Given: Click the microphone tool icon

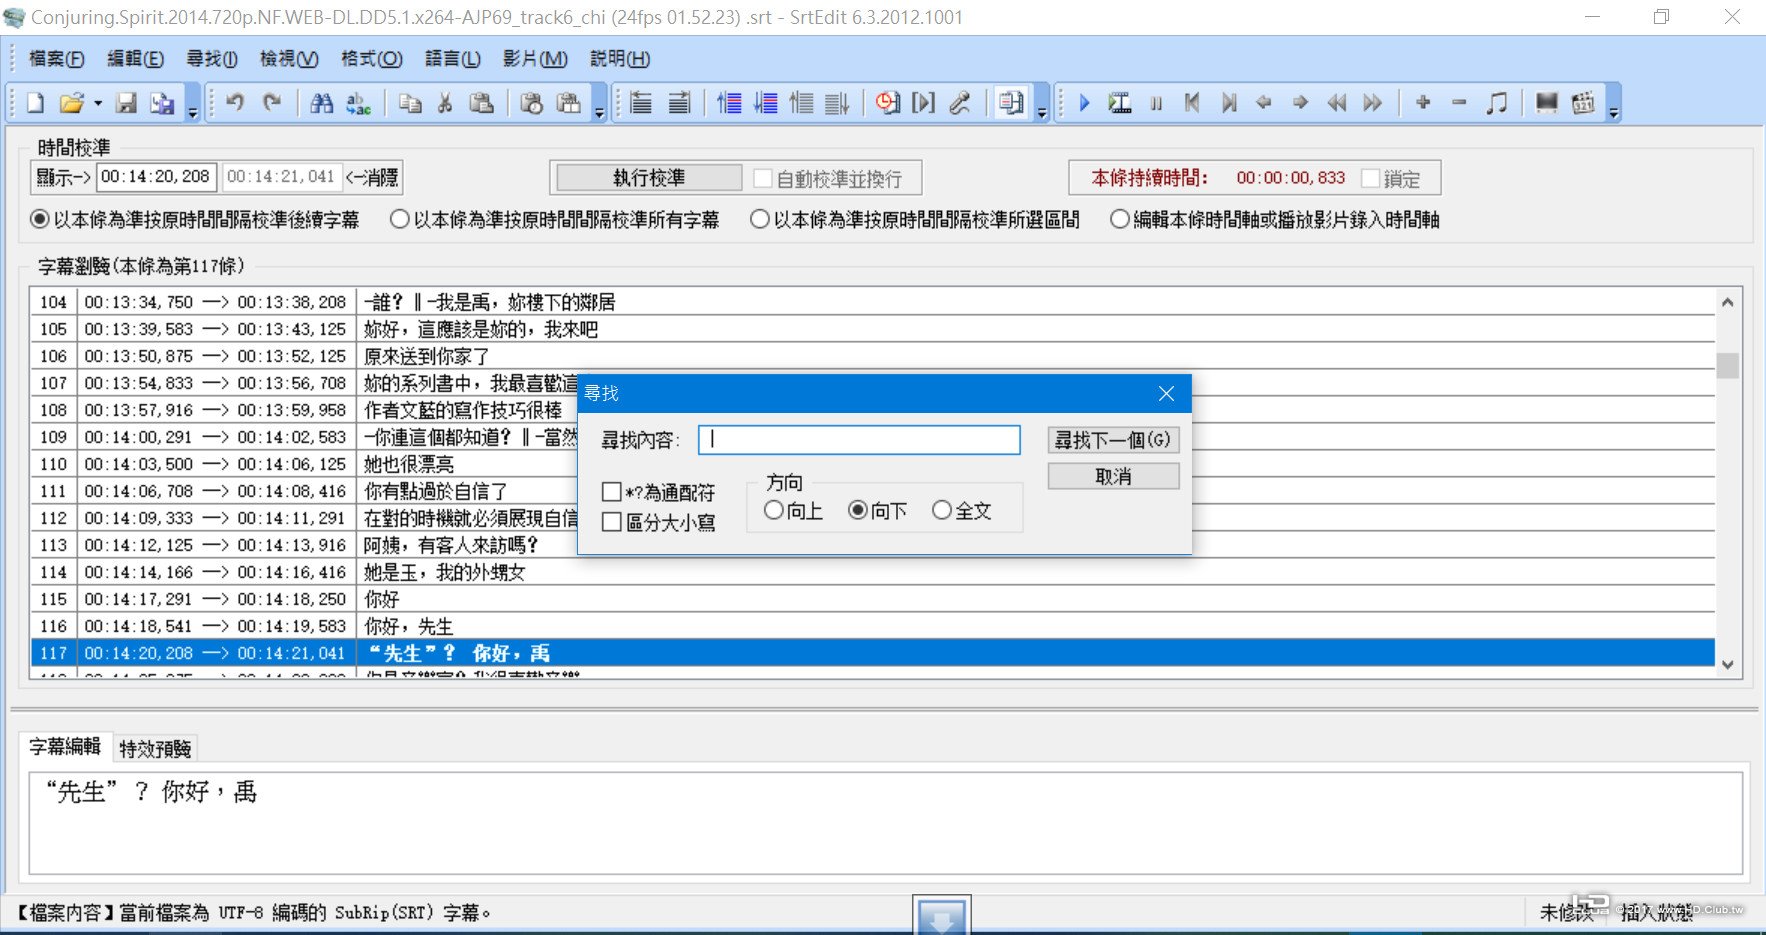Looking at the screenshot, I should pyautogui.click(x=960, y=103).
